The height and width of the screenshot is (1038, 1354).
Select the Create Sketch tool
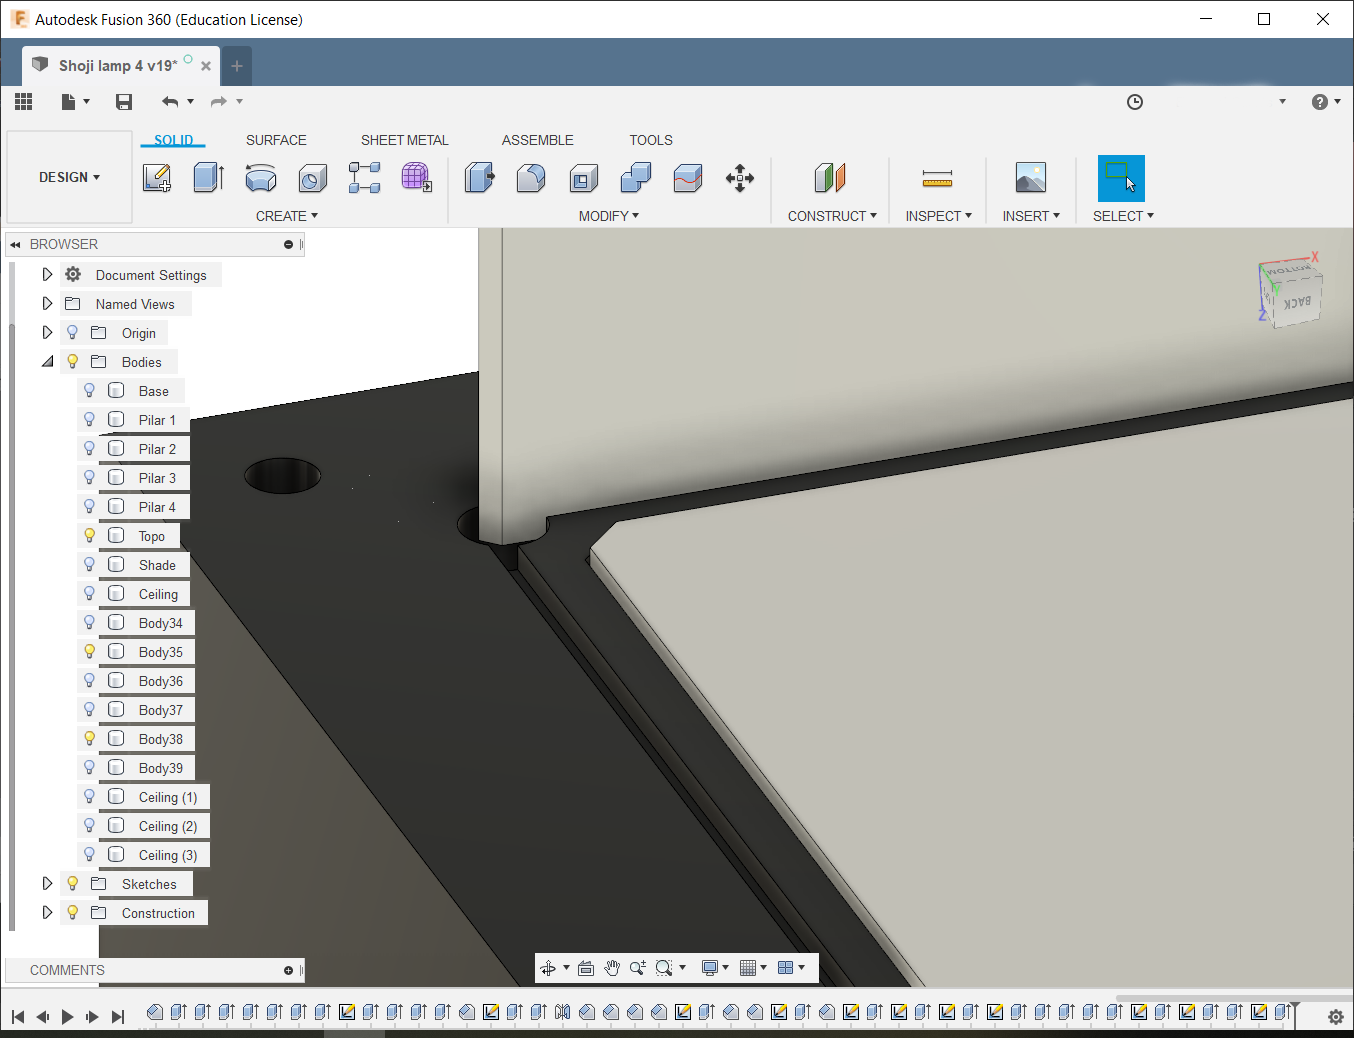(157, 178)
